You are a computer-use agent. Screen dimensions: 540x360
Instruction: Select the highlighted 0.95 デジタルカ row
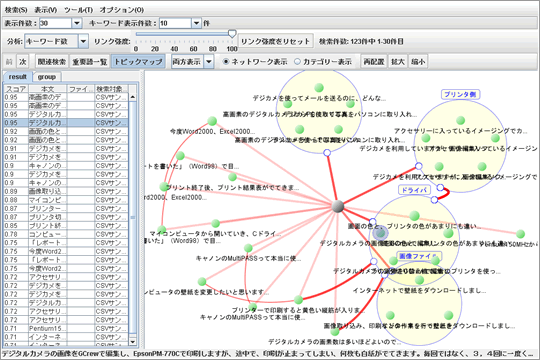point(66,123)
